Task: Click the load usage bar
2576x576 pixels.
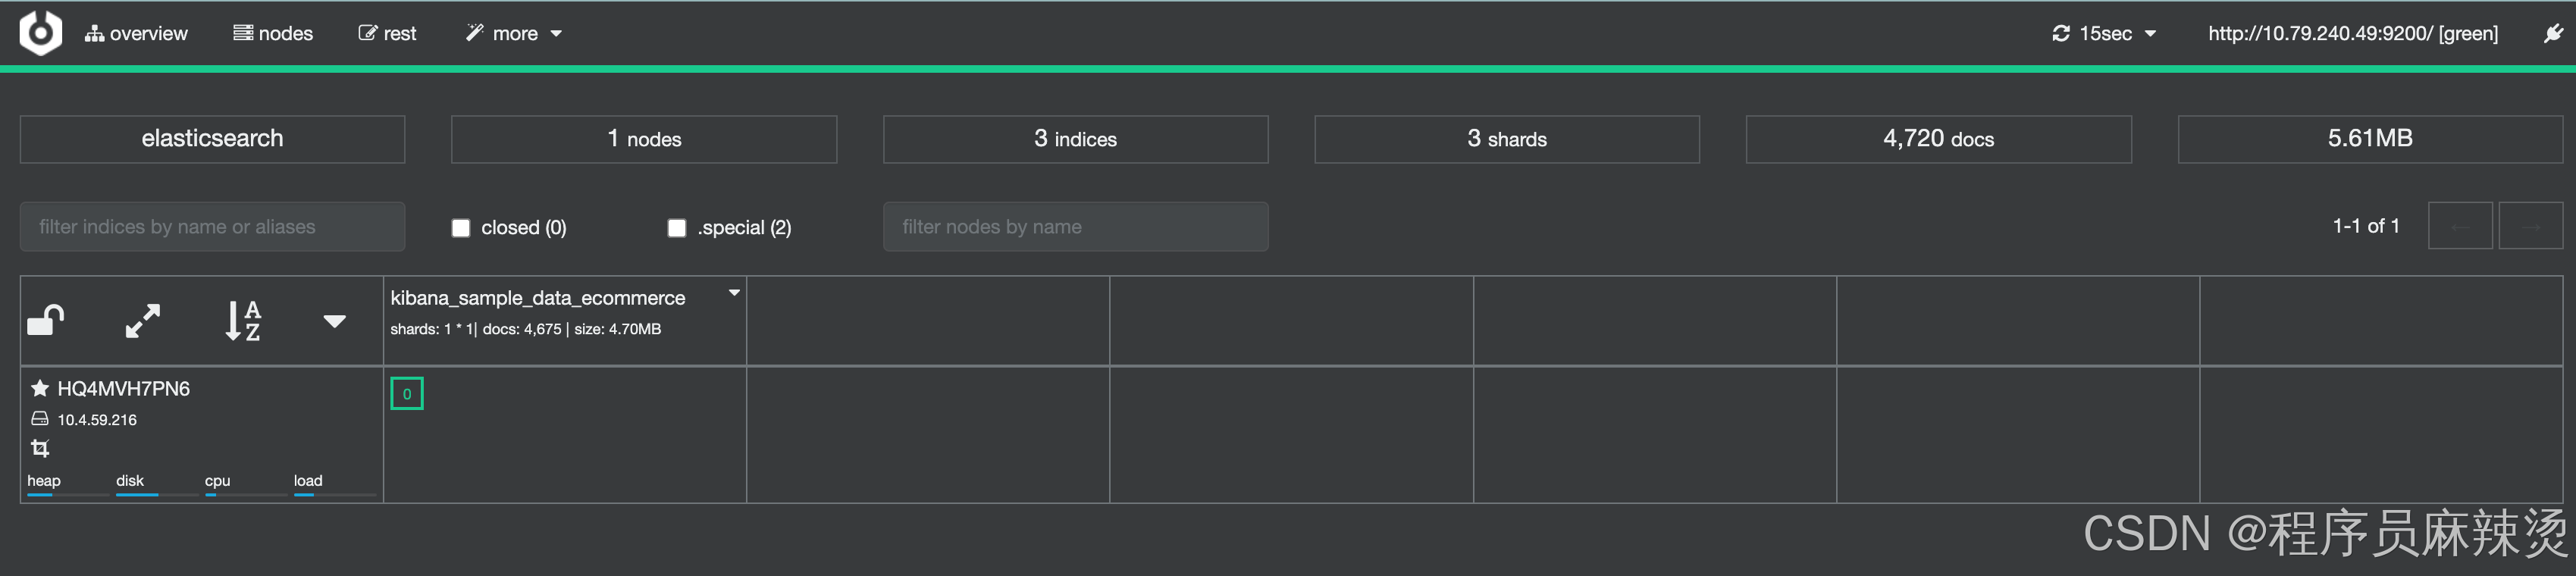Action: point(335,494)
